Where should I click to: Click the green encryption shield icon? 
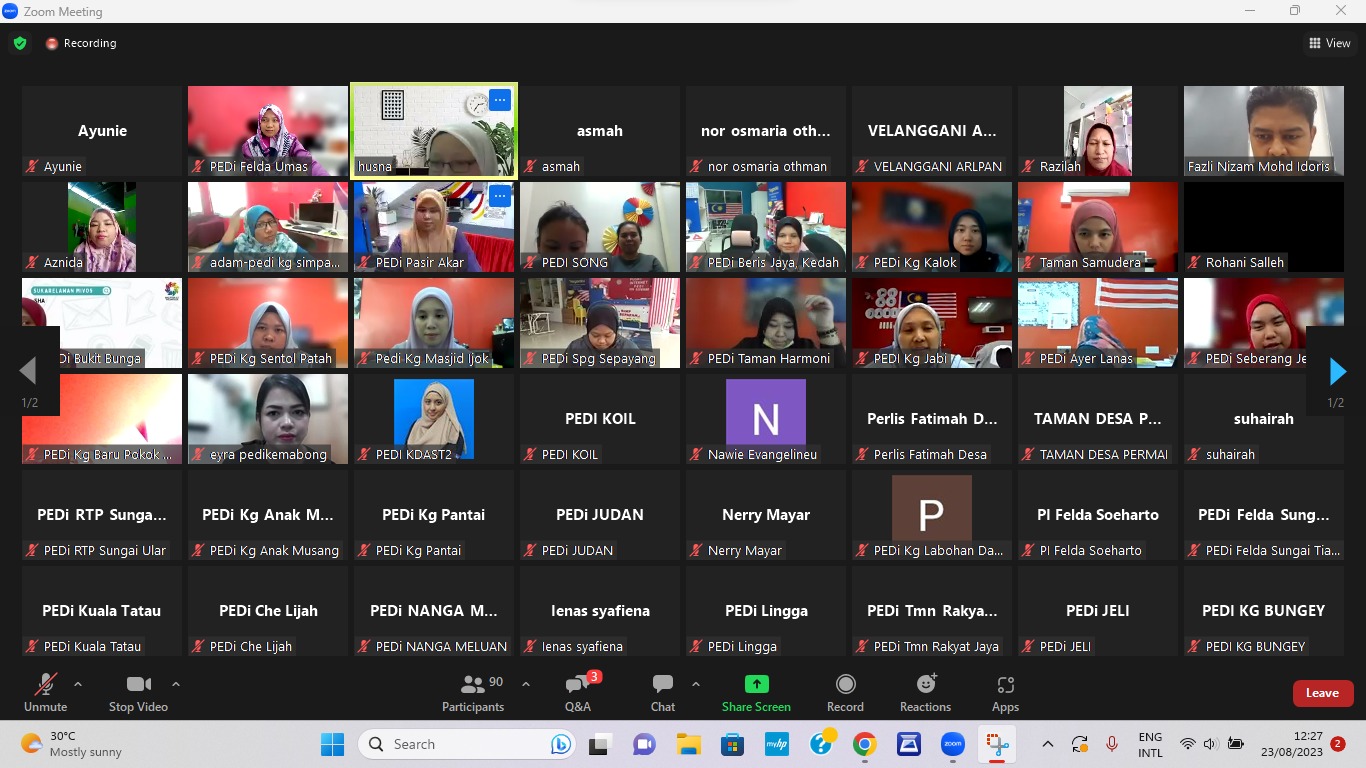(x=20, y=43)
